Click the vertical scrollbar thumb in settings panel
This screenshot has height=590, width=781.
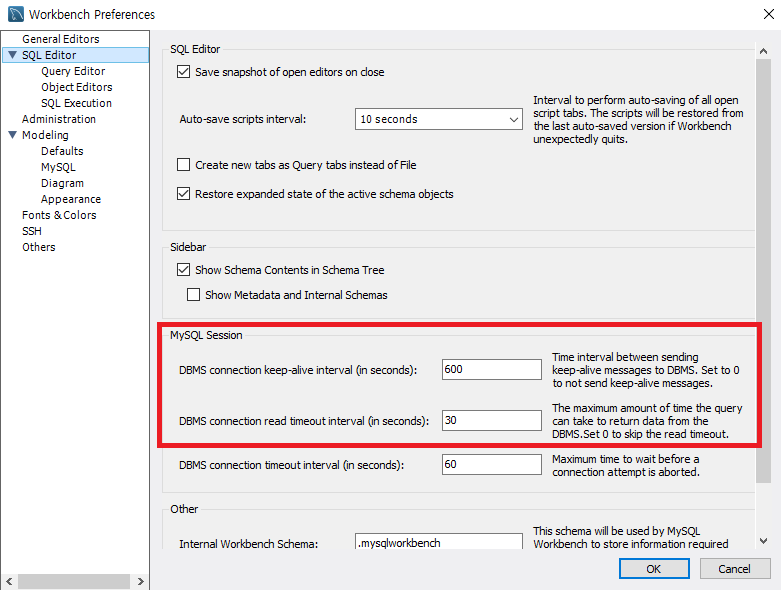pyautogui.click(x=763, y=270)
